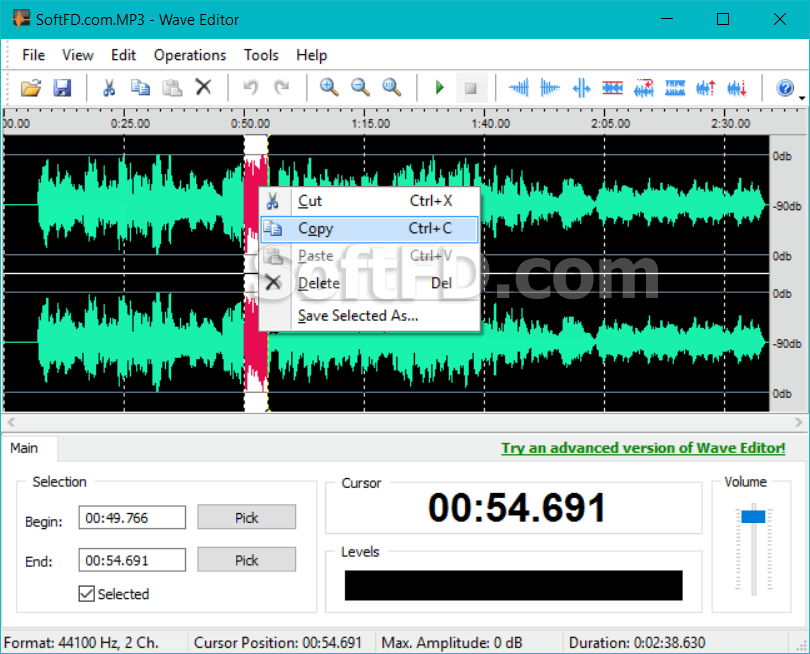Image resolution: width=810 pixels, height=654 pixels.
Task: Open the File menu
Action: [34, 55]
